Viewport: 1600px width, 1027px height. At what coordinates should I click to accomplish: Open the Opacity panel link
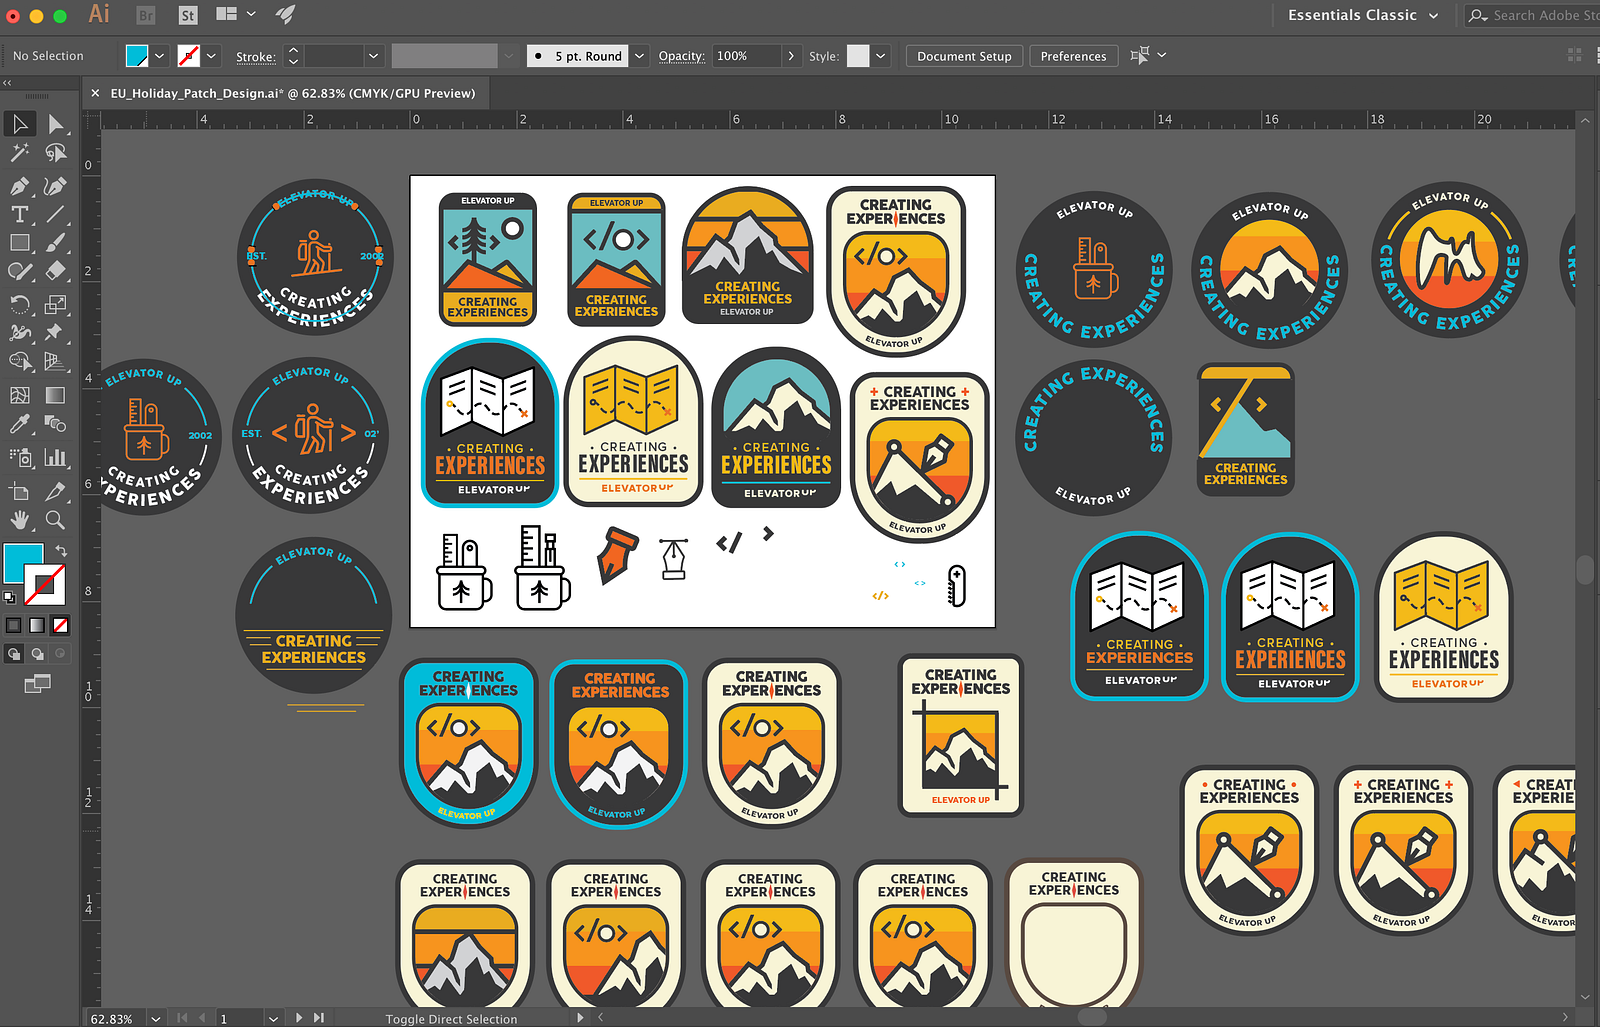pyautogui.click(x=682, y=57)
